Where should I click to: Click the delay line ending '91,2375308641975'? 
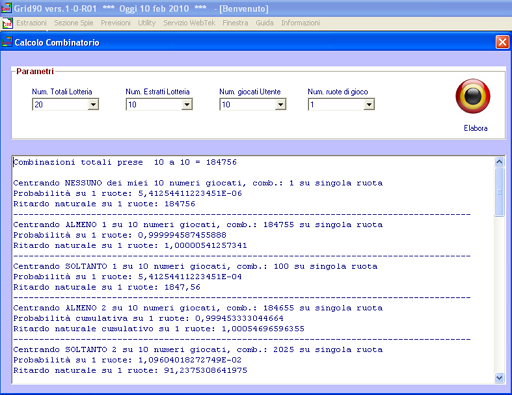point(130,370)
